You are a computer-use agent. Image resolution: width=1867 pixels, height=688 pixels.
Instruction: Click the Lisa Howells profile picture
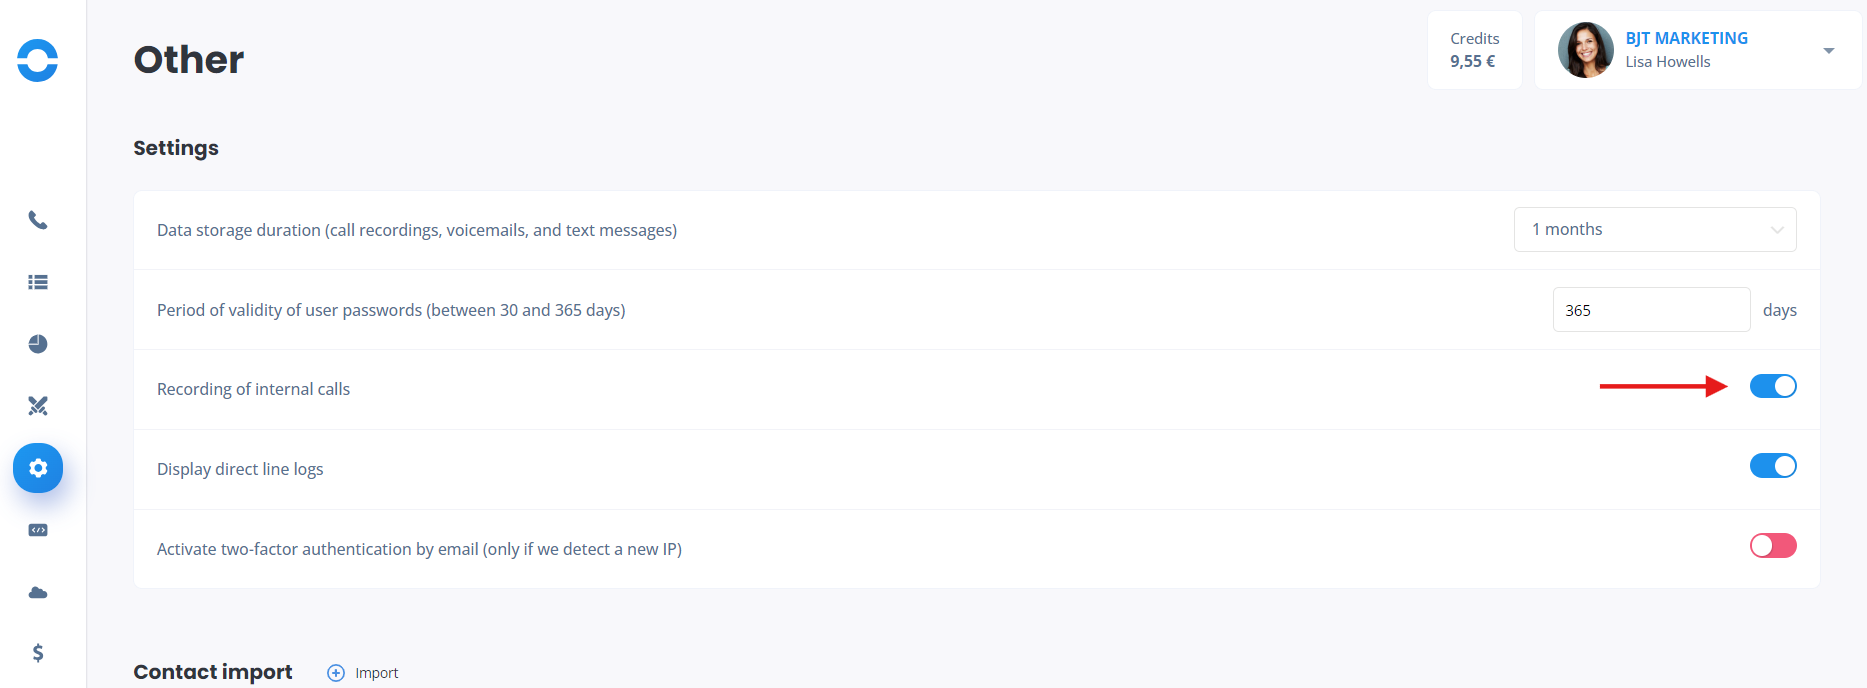click(1586, 50)
